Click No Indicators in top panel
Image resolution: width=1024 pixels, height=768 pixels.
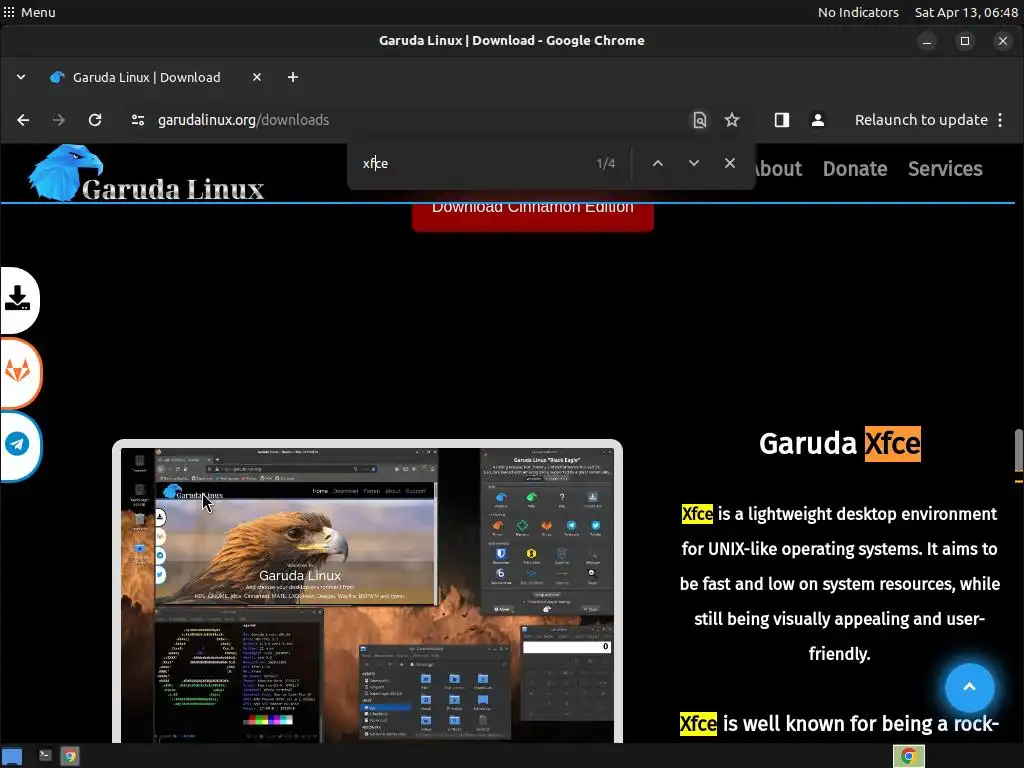coord(858,12)
